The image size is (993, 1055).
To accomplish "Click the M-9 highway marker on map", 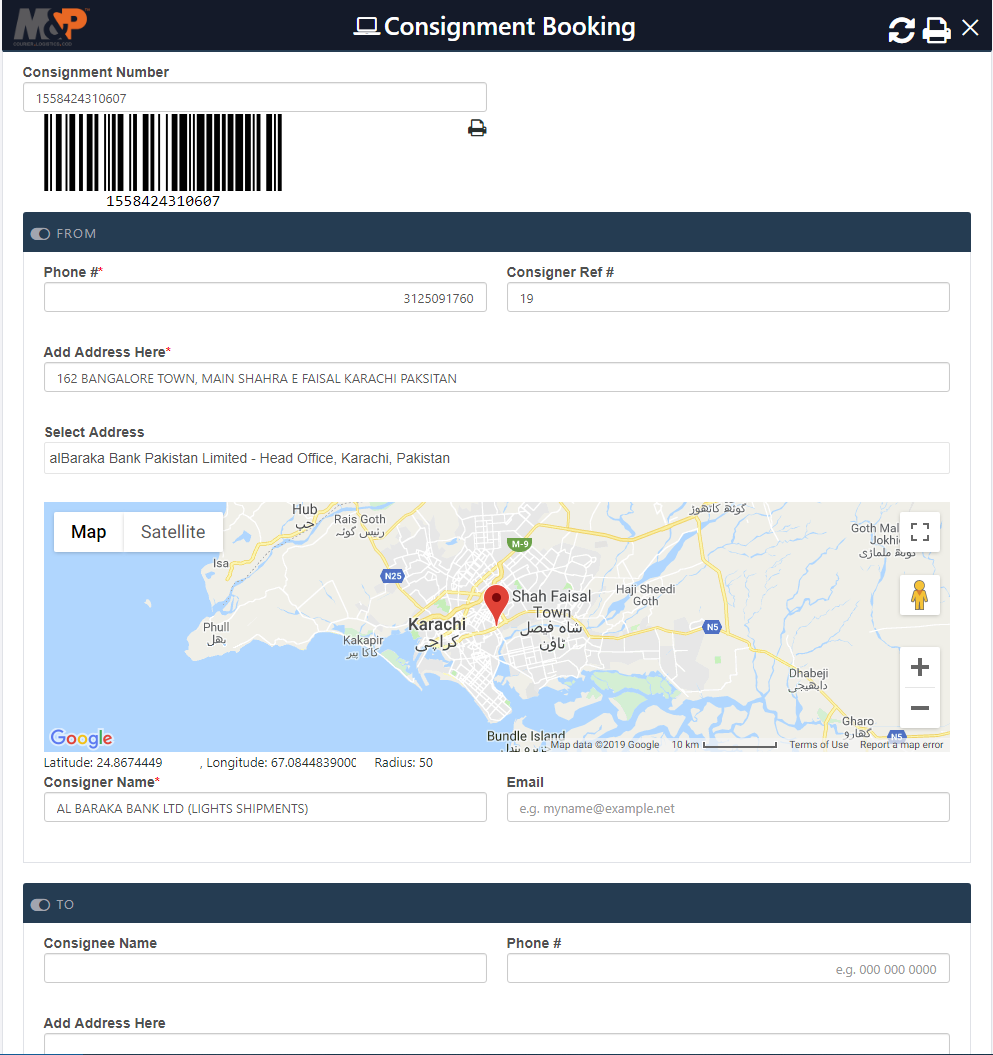I will [x=519, y=544].
